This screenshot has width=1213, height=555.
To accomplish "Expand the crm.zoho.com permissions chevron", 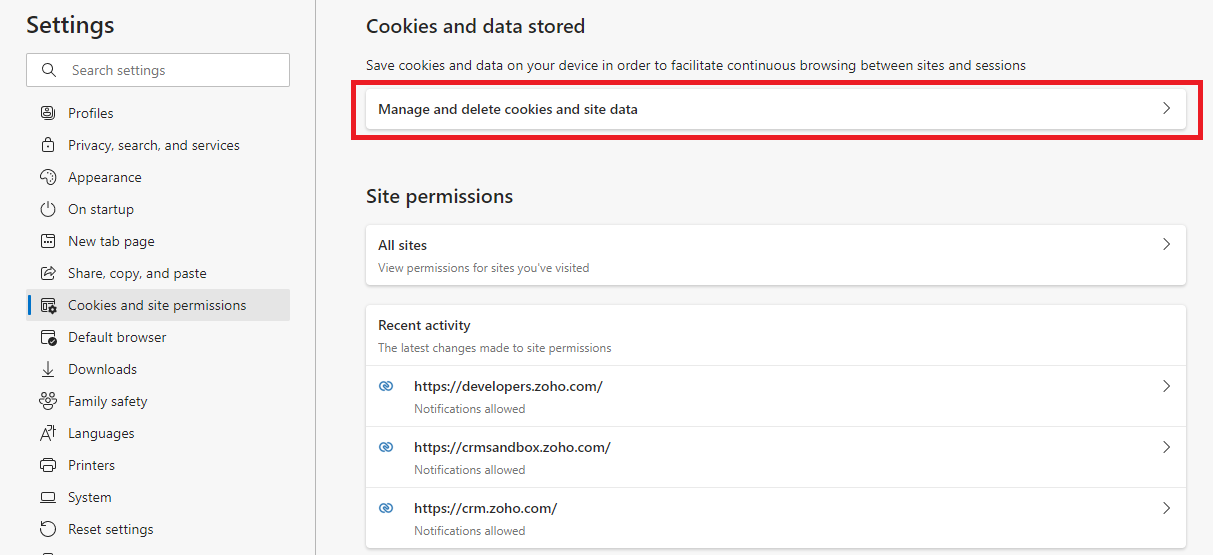I will point(1166,508).
